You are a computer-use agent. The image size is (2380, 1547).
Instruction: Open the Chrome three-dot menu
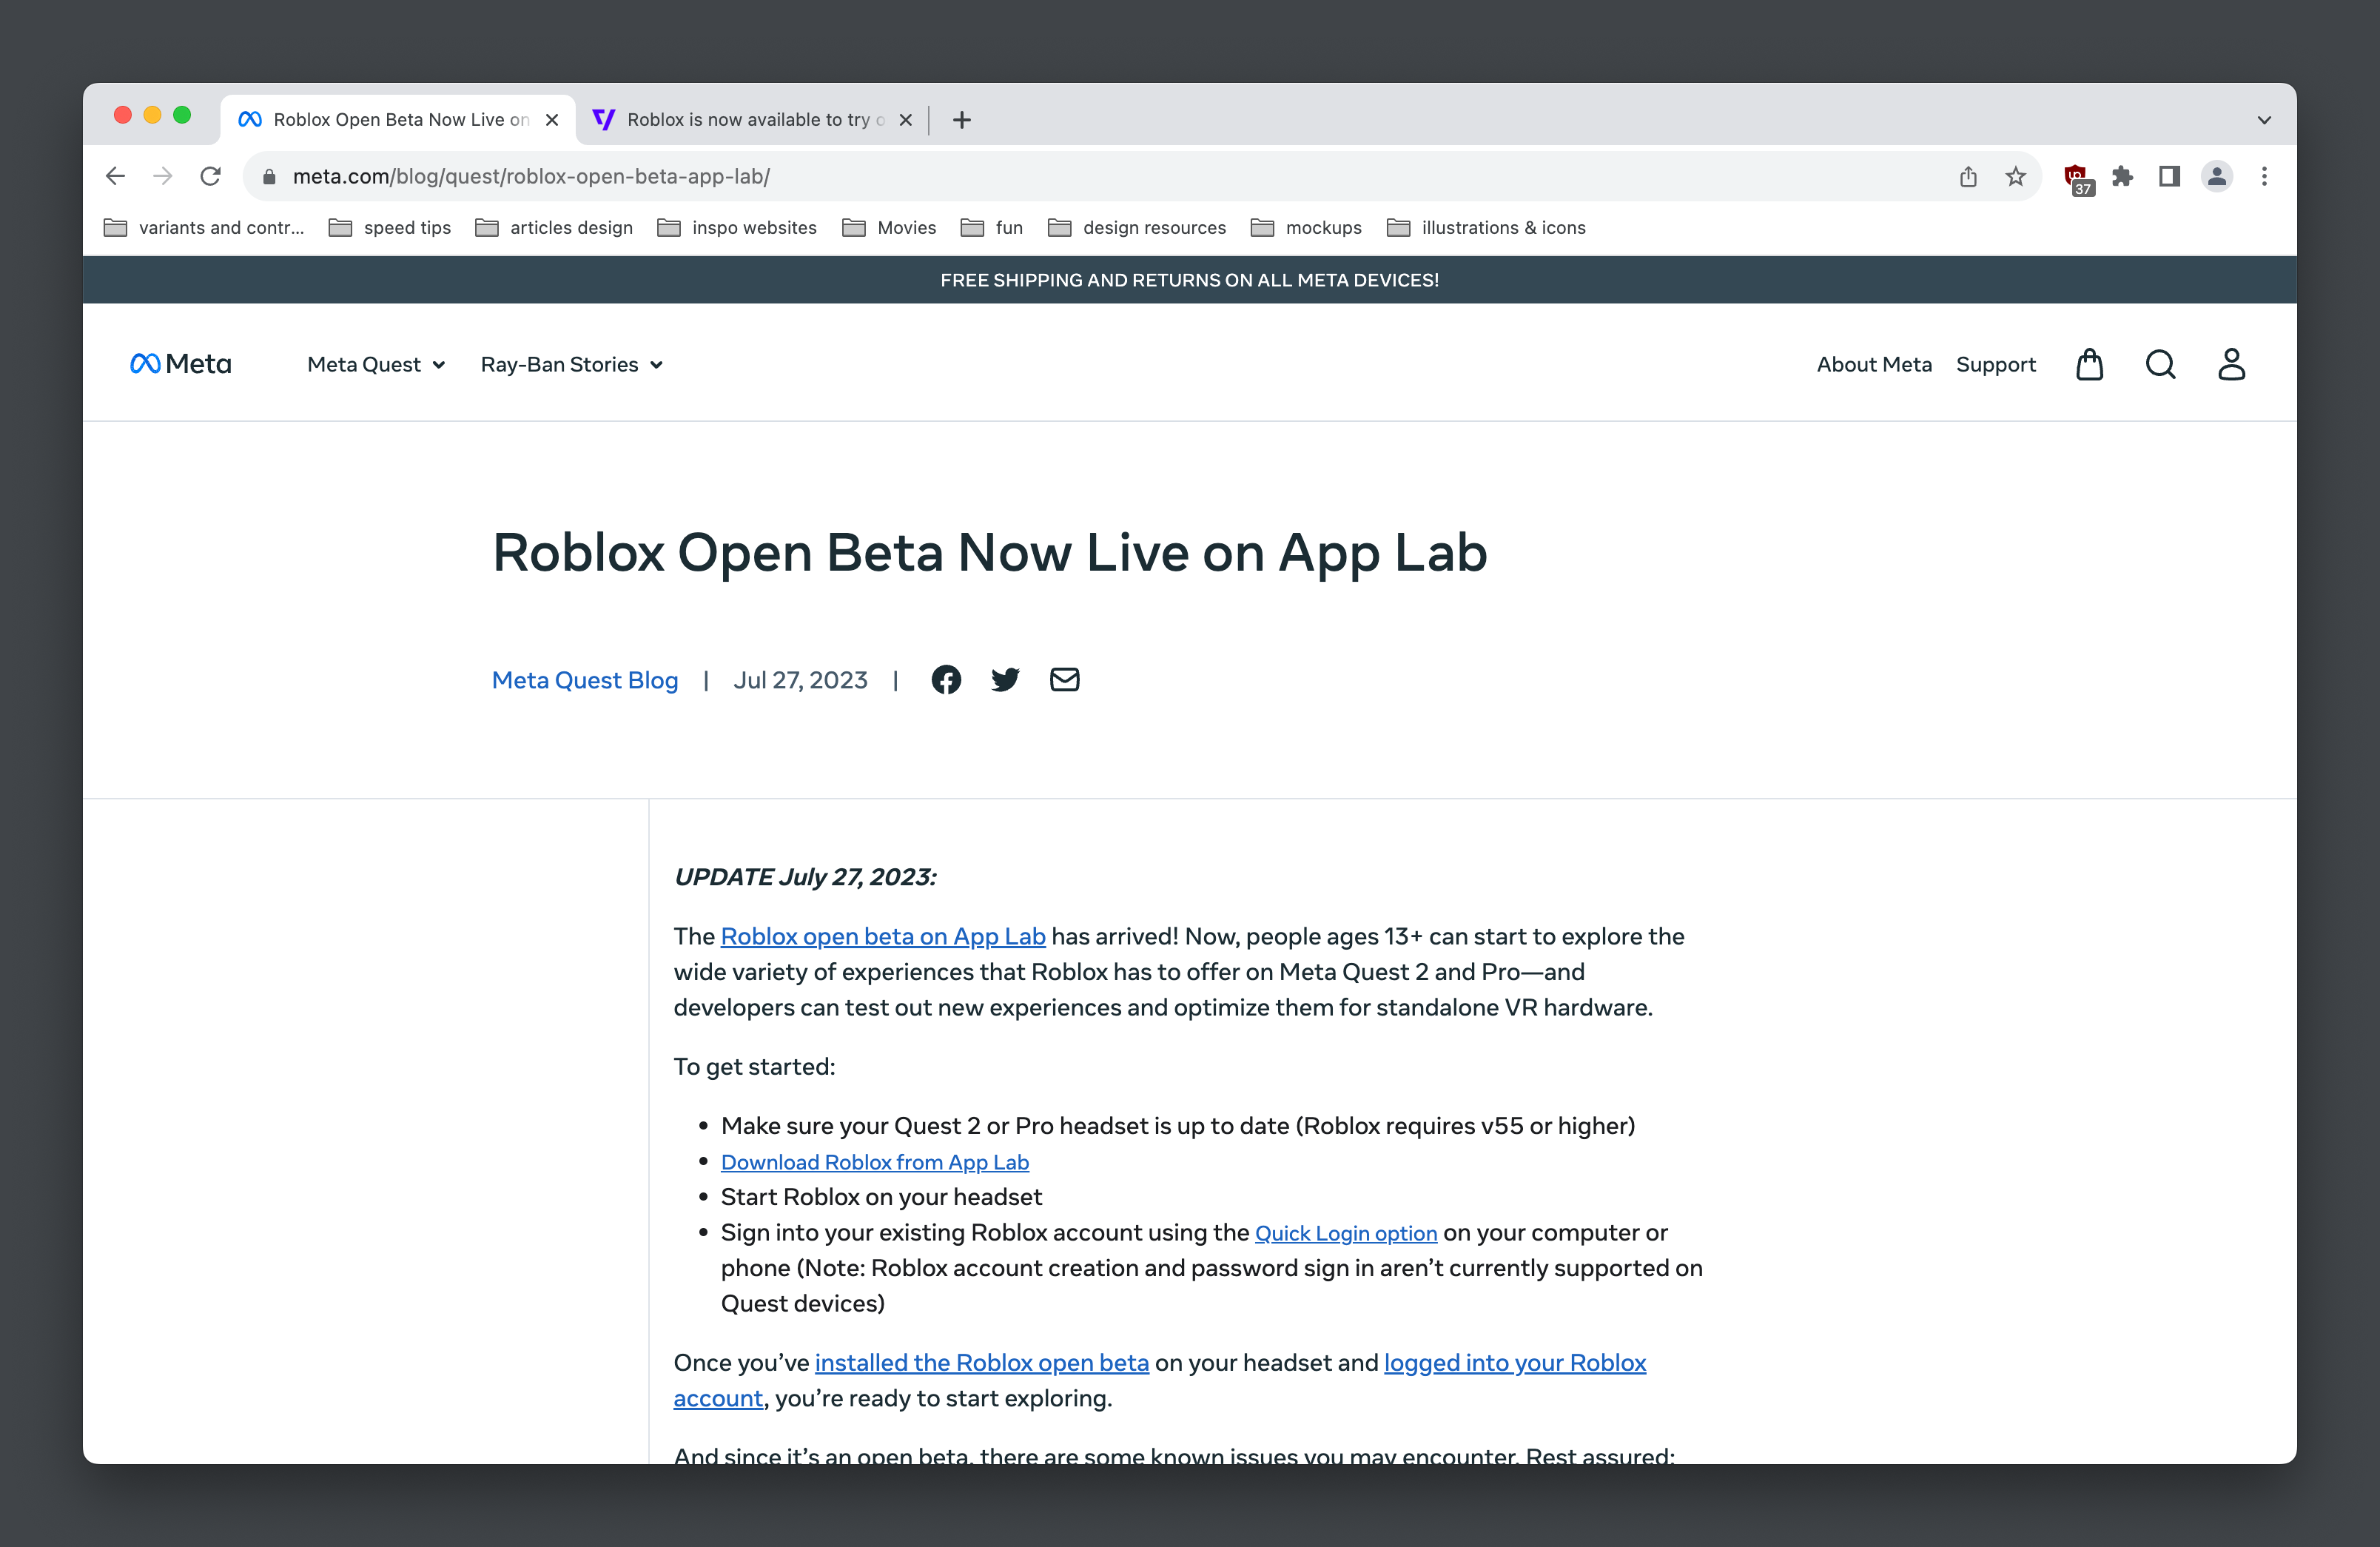click(2264, 177)
